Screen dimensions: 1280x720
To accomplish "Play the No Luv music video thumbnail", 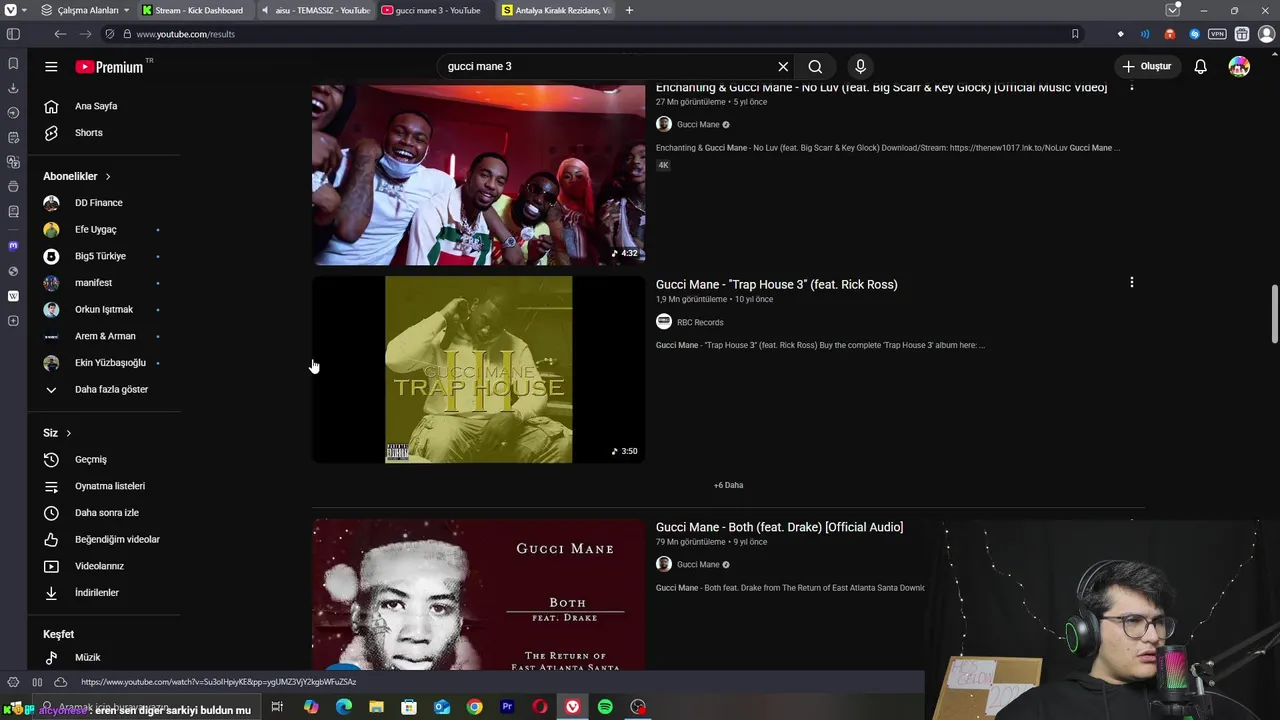I will click(478, 174).
